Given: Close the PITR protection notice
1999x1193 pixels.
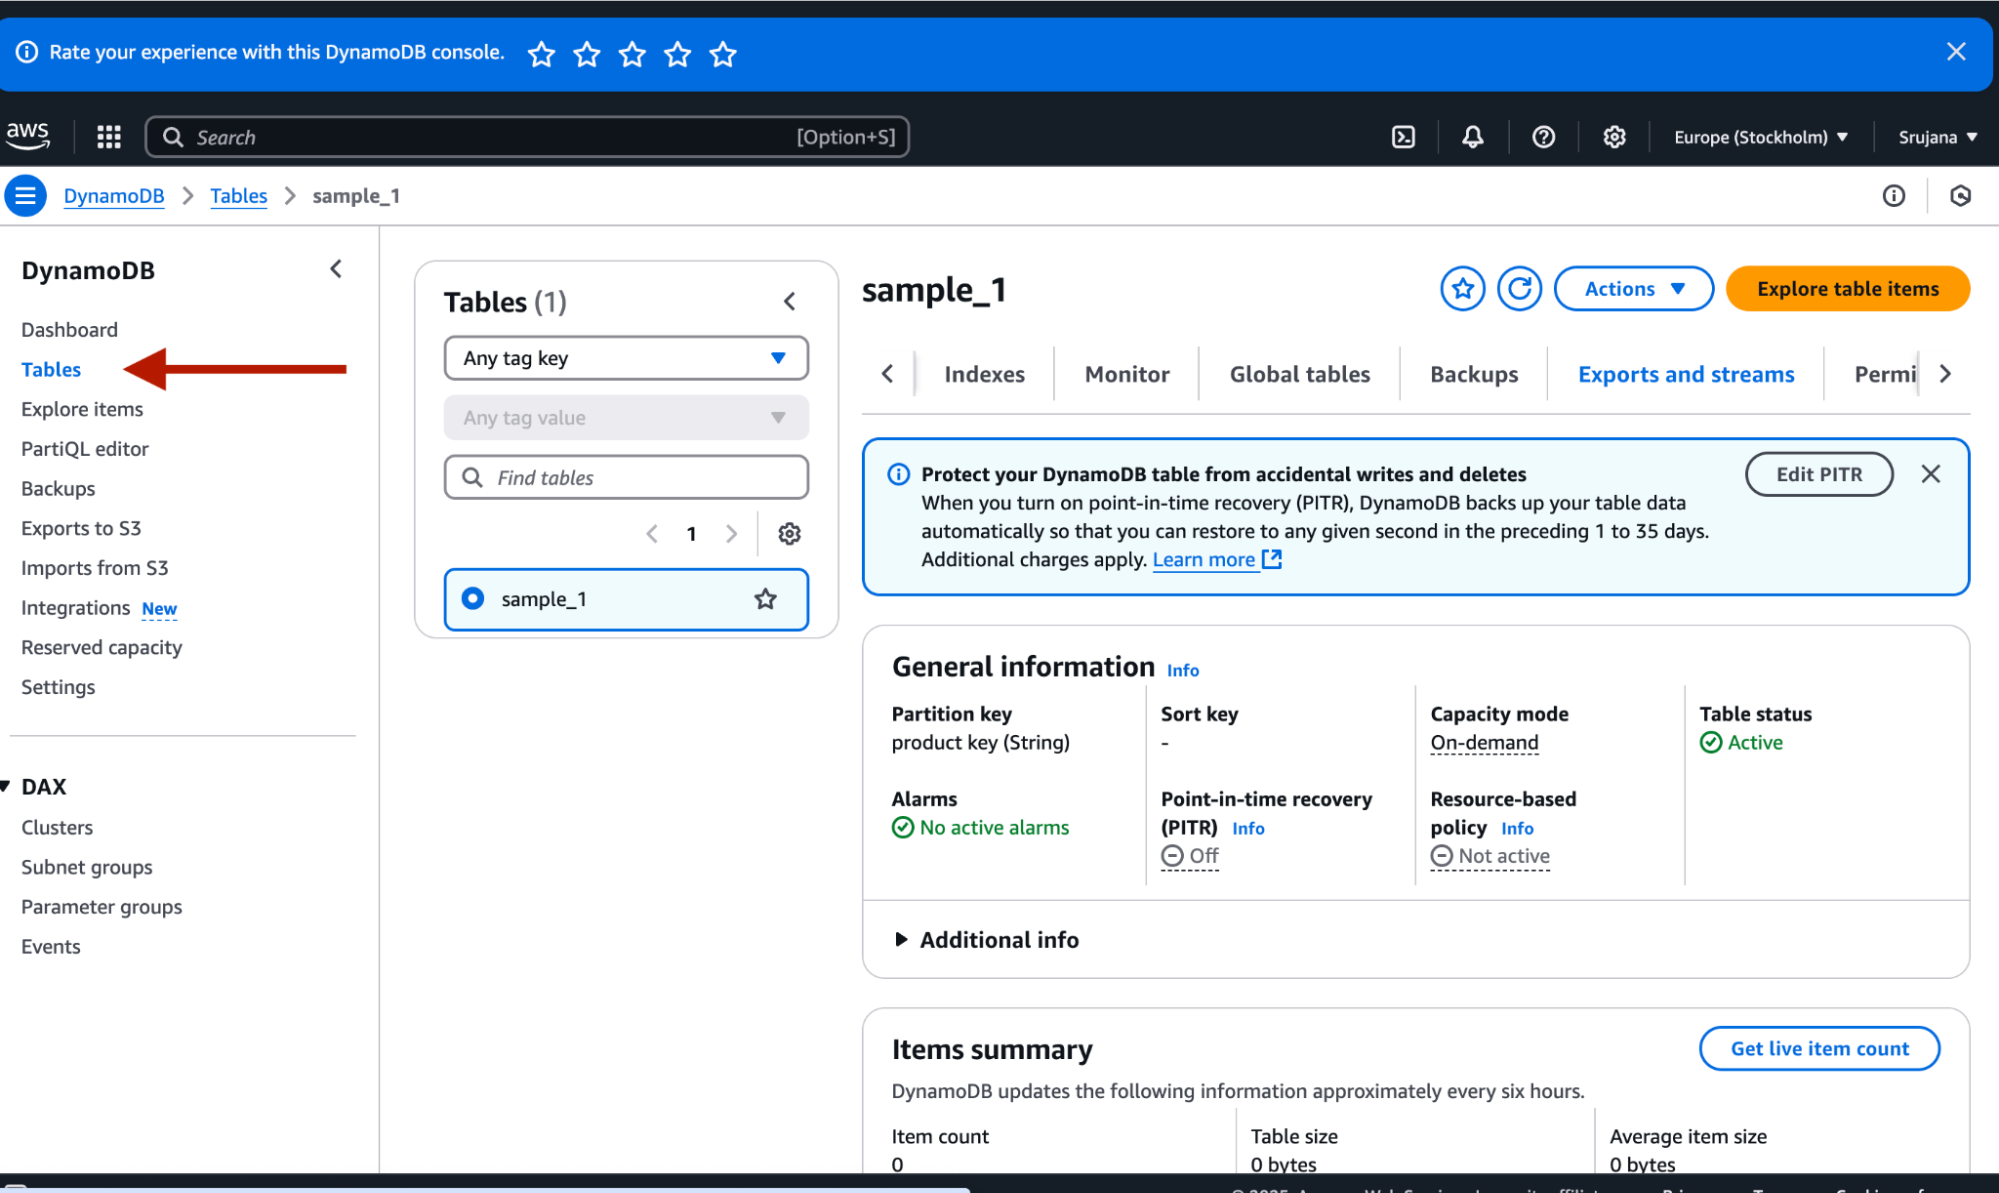Looking at the screenshot, I should 1930,474.
